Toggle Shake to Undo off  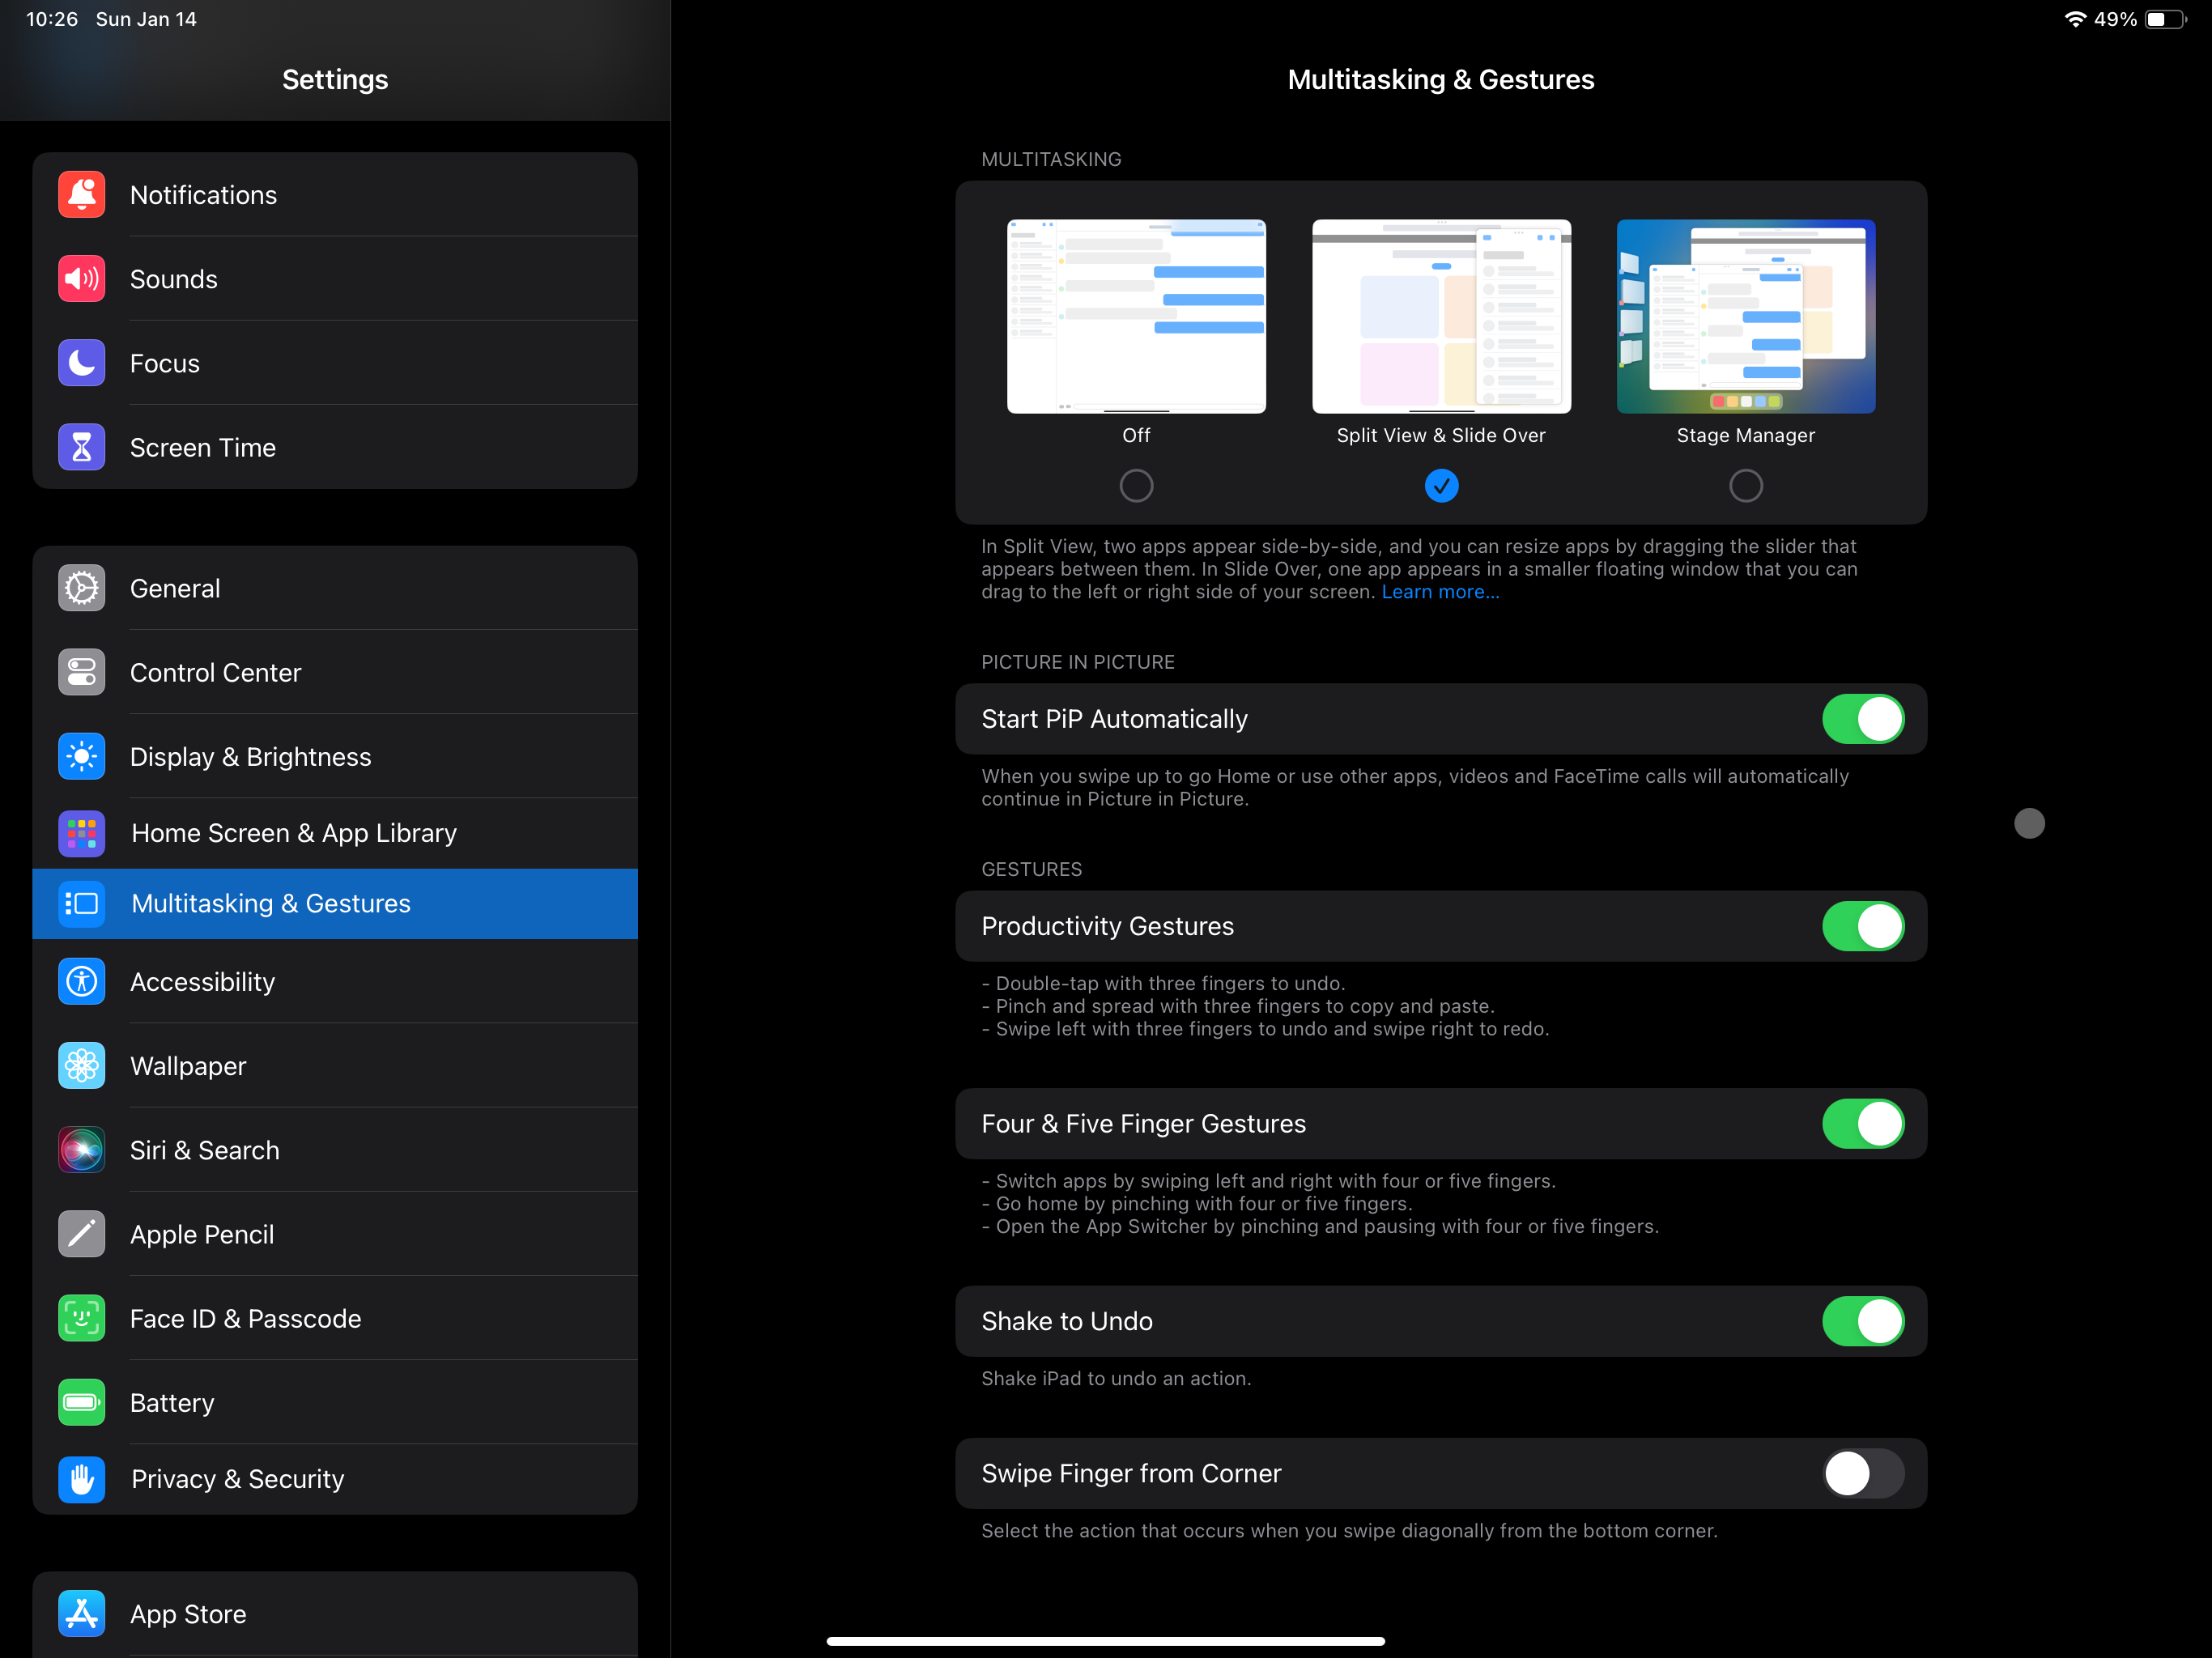coord(1862,1321)
